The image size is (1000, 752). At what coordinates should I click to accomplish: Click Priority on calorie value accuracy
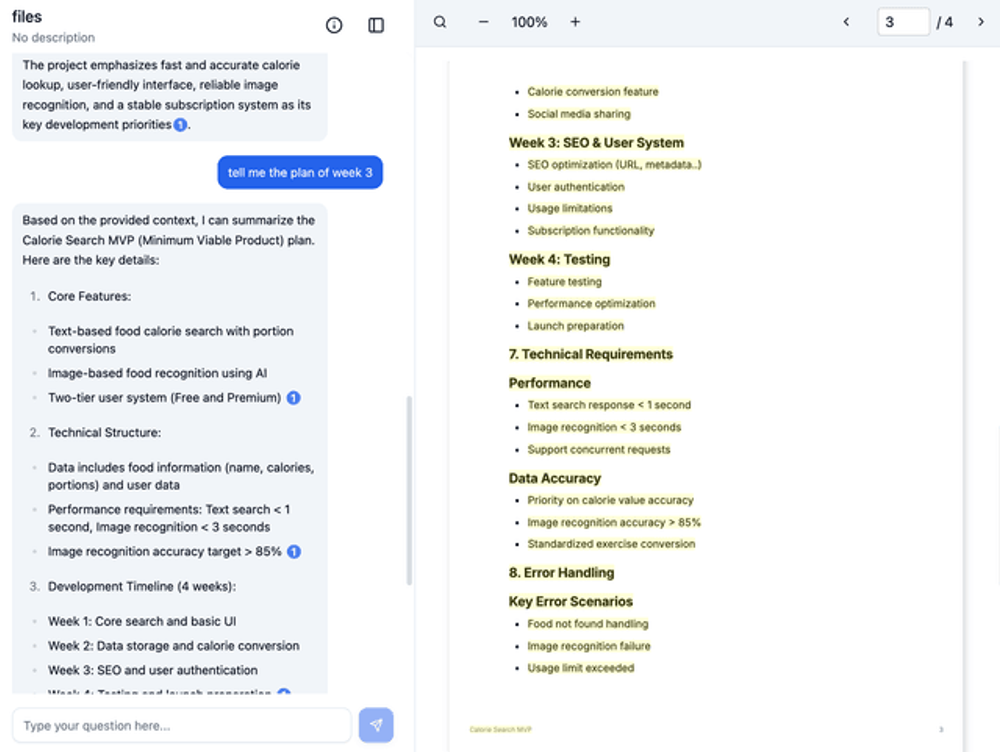pos(610,500)
